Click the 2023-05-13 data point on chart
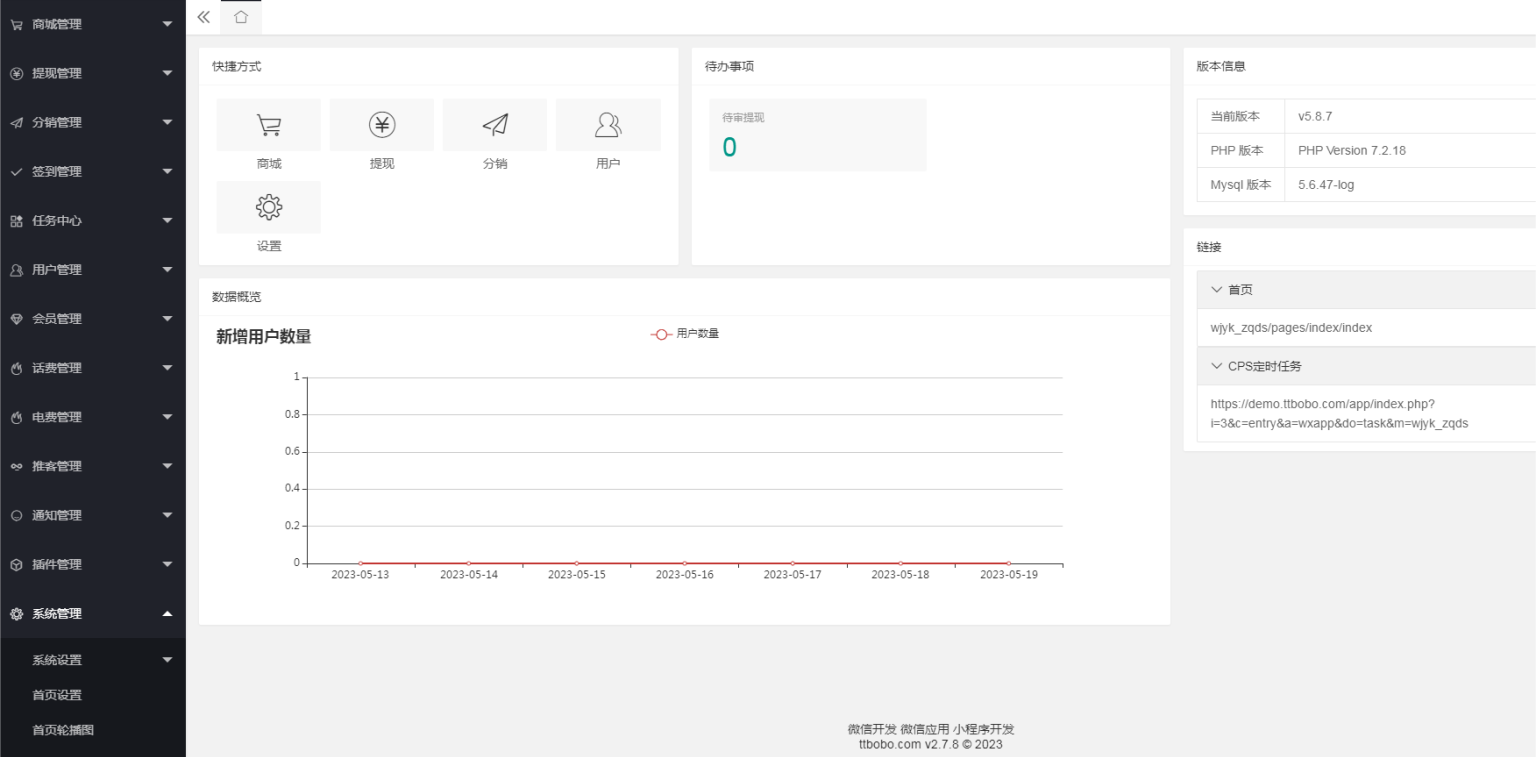 tap(361, 563)
